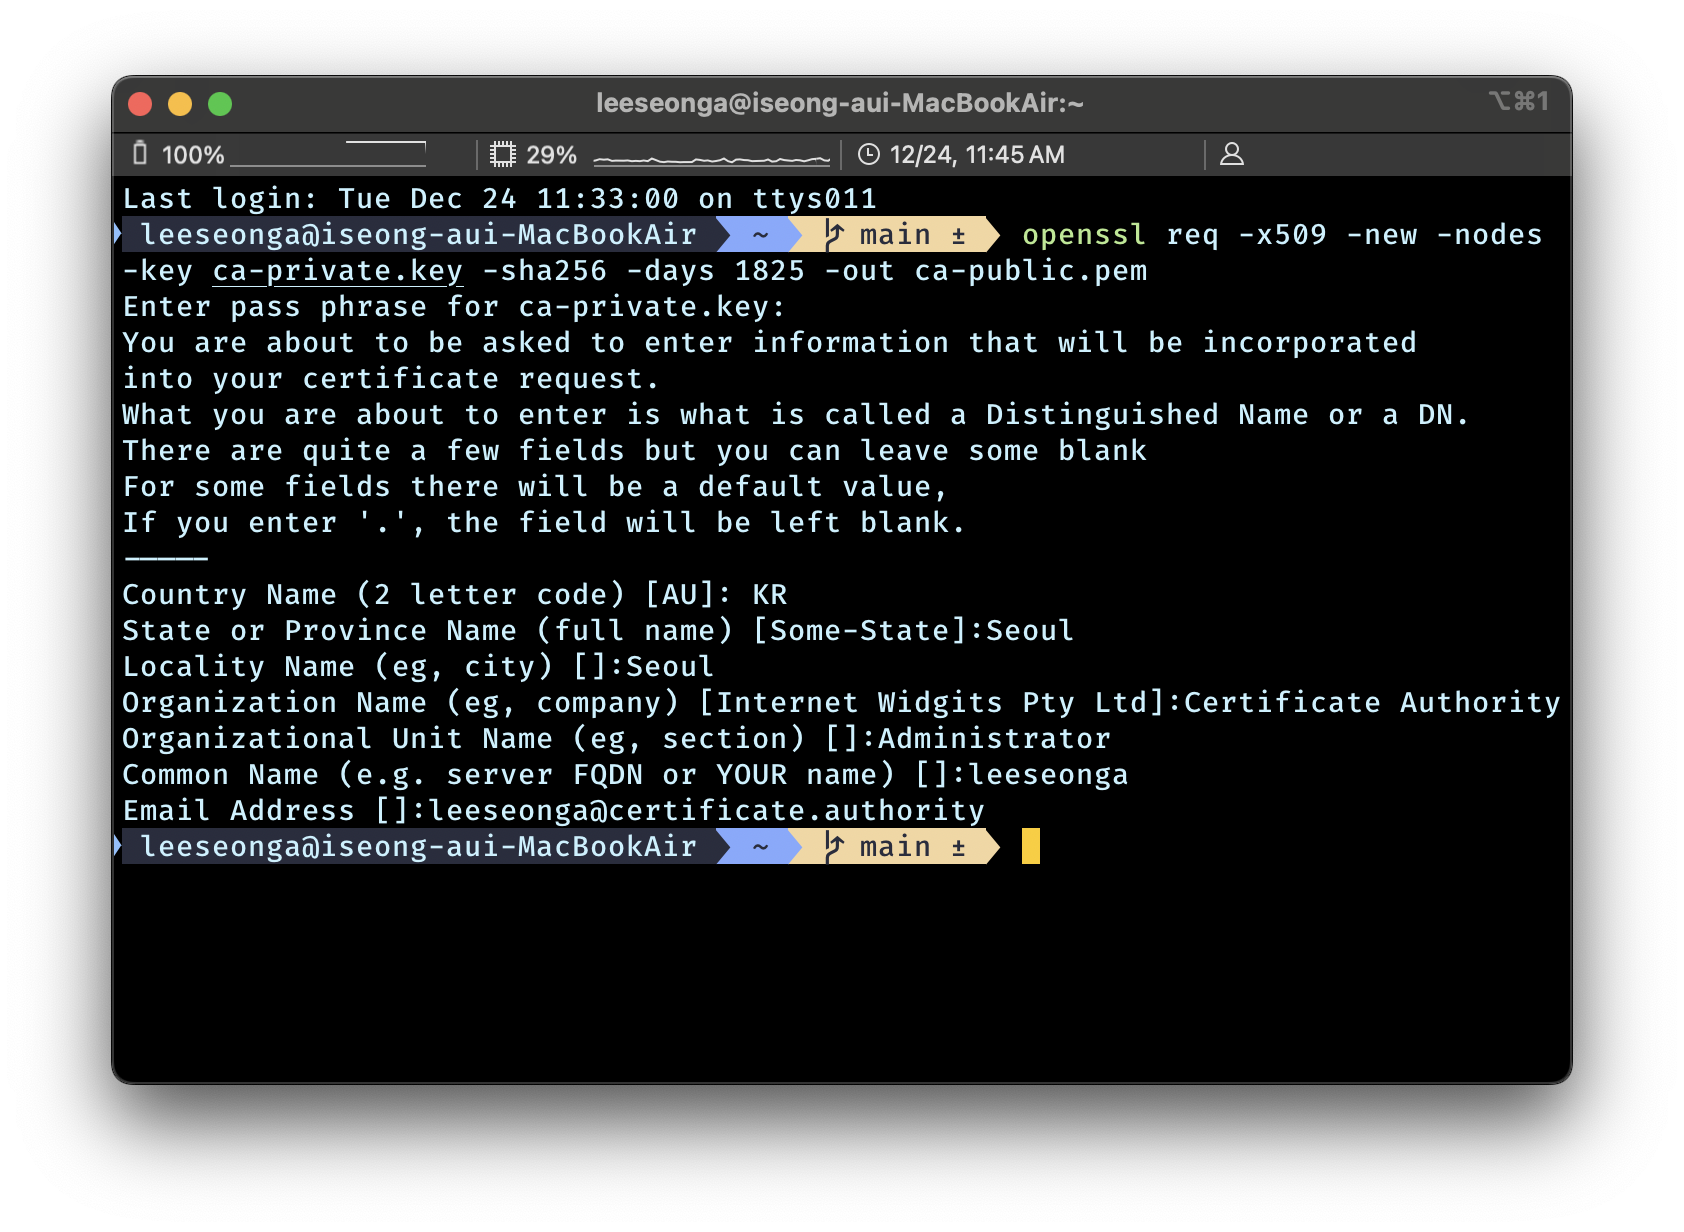This screenshot has width=1684, height=1232.
Task: Click the 12/24, 11:45 AM date text
Action: pos(977,155)
